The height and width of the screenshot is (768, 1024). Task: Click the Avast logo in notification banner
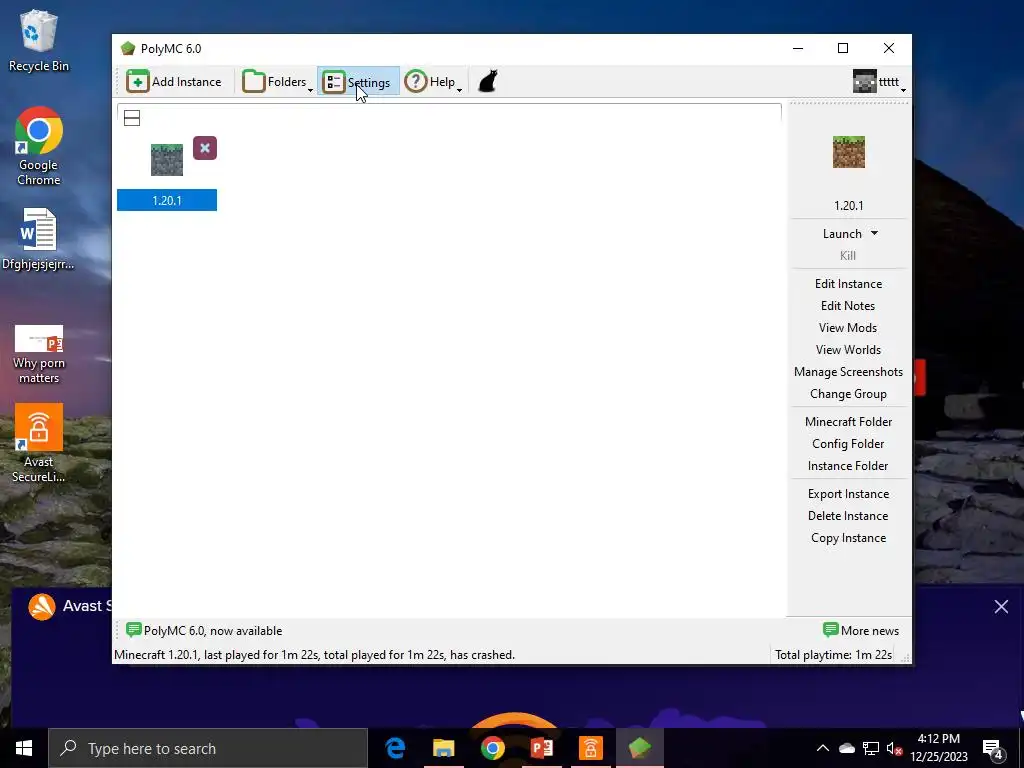click(x=42, y=607)
